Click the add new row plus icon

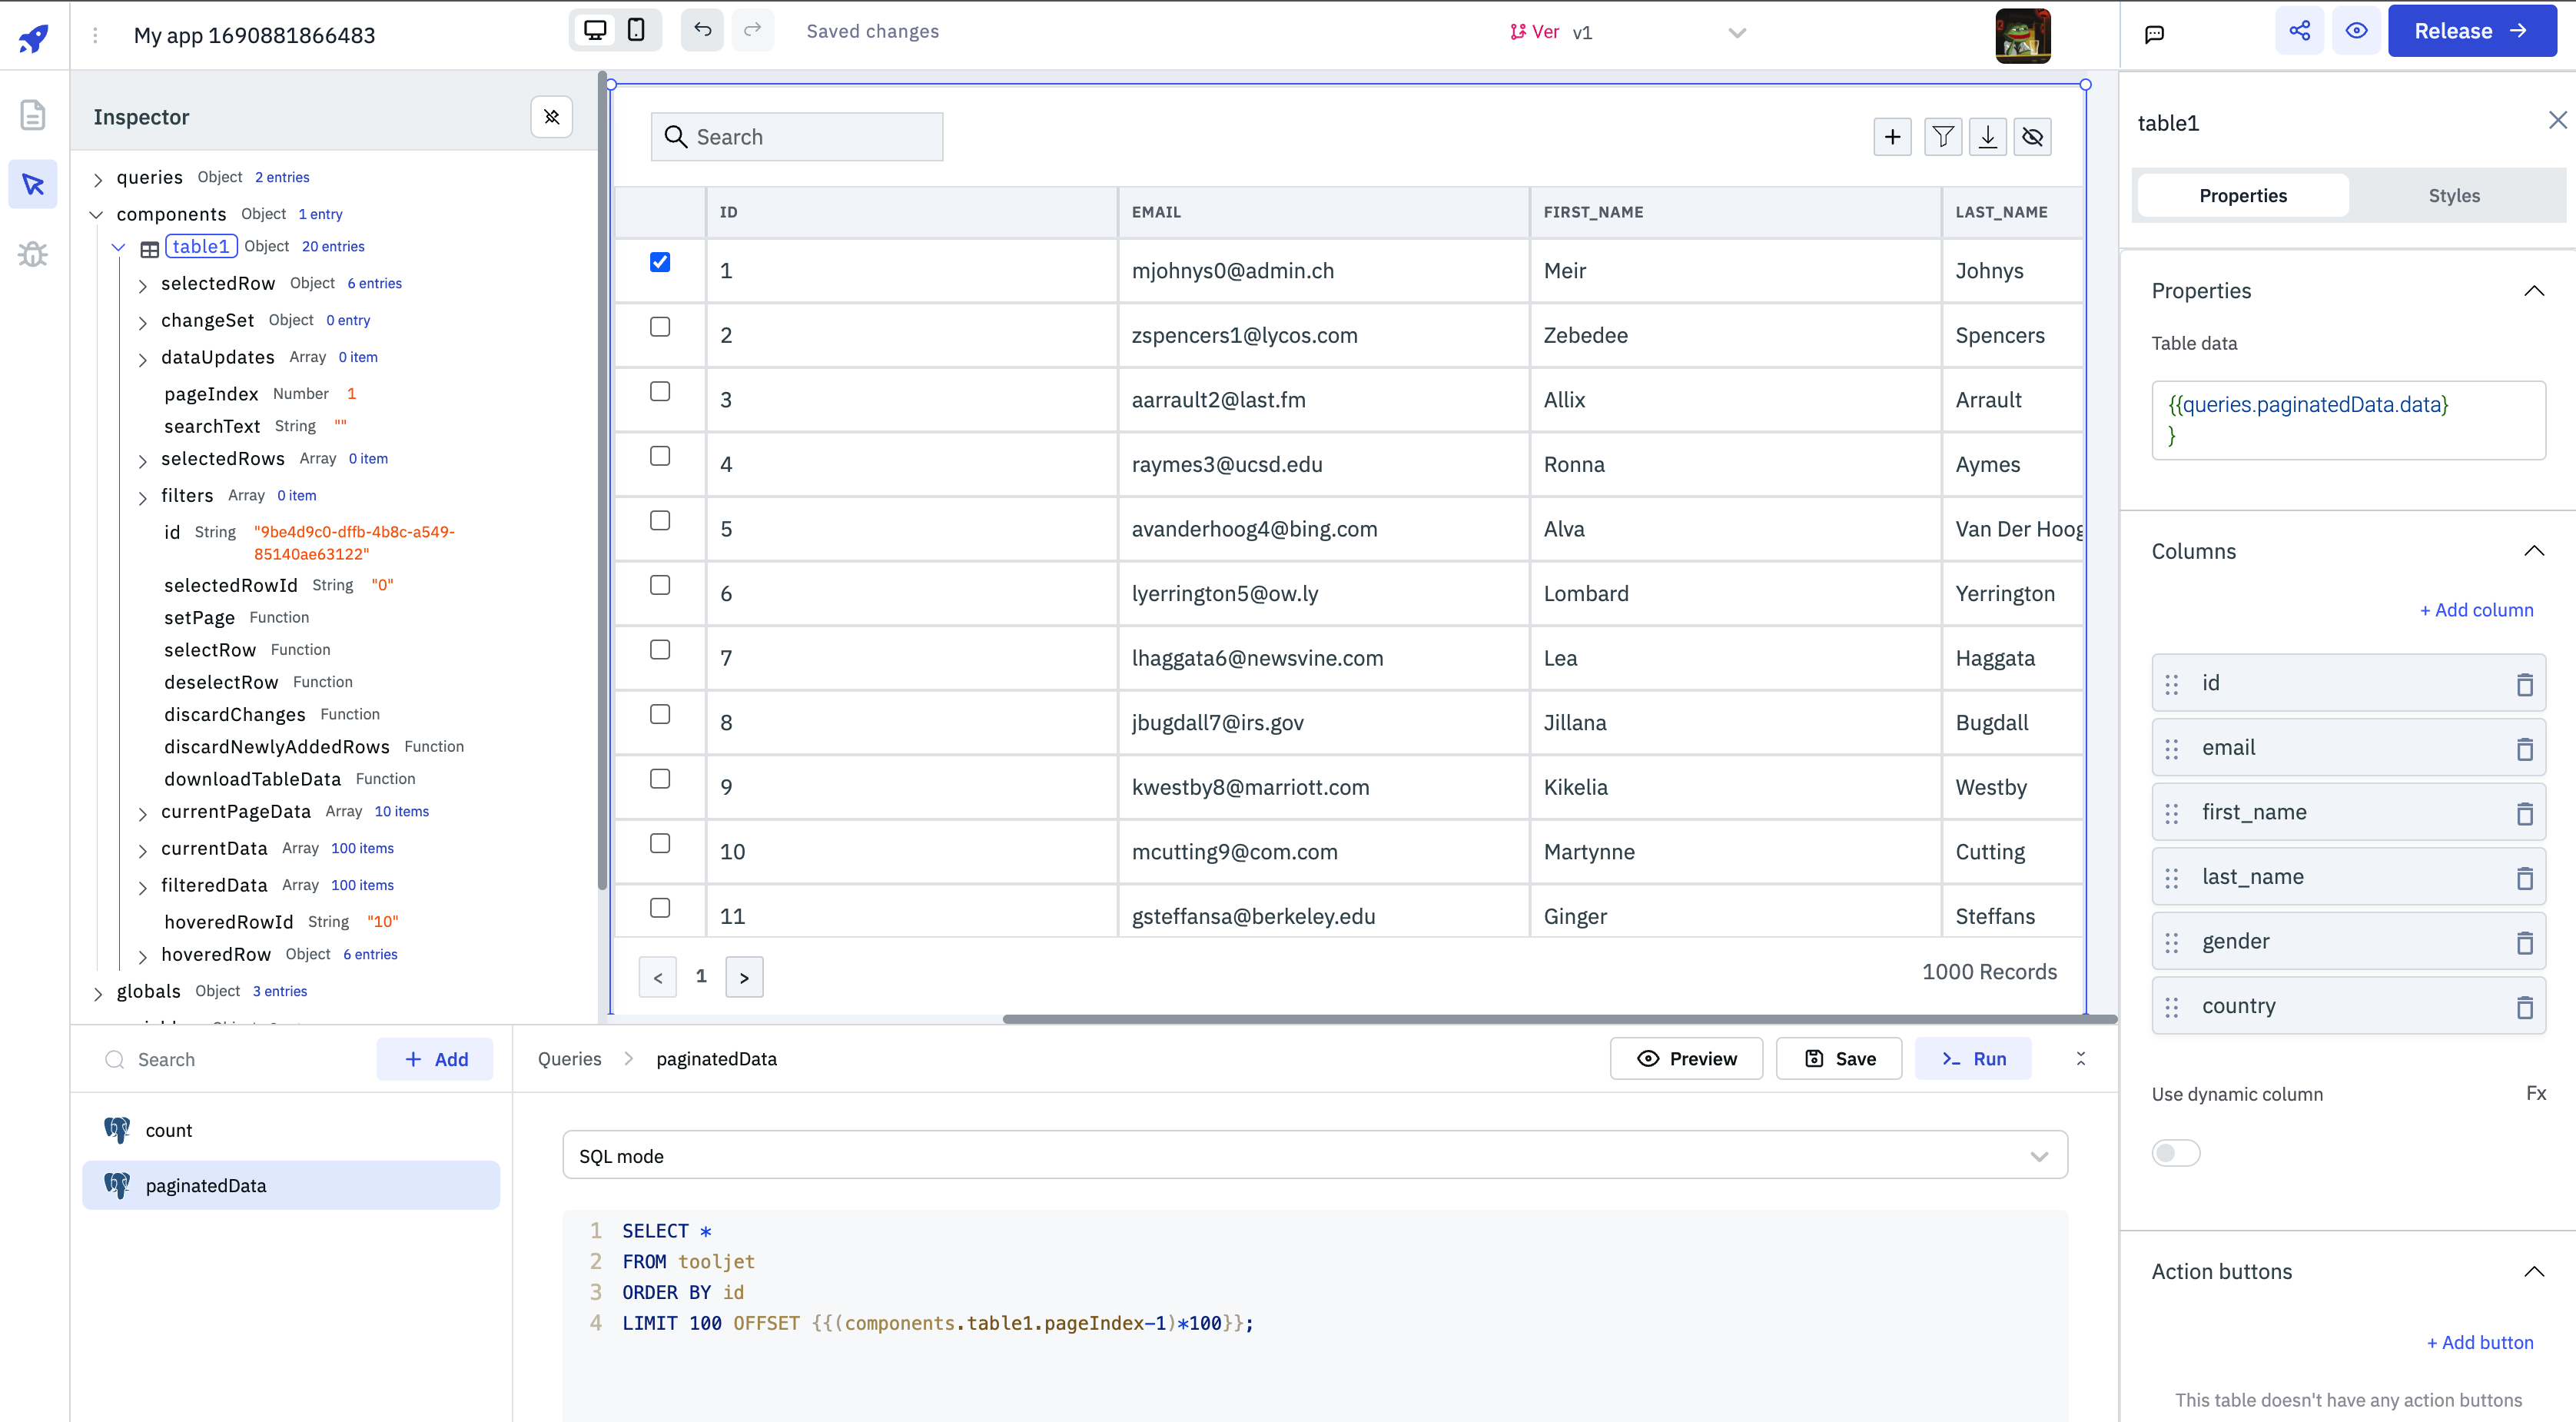click(x=1892, y=137)
